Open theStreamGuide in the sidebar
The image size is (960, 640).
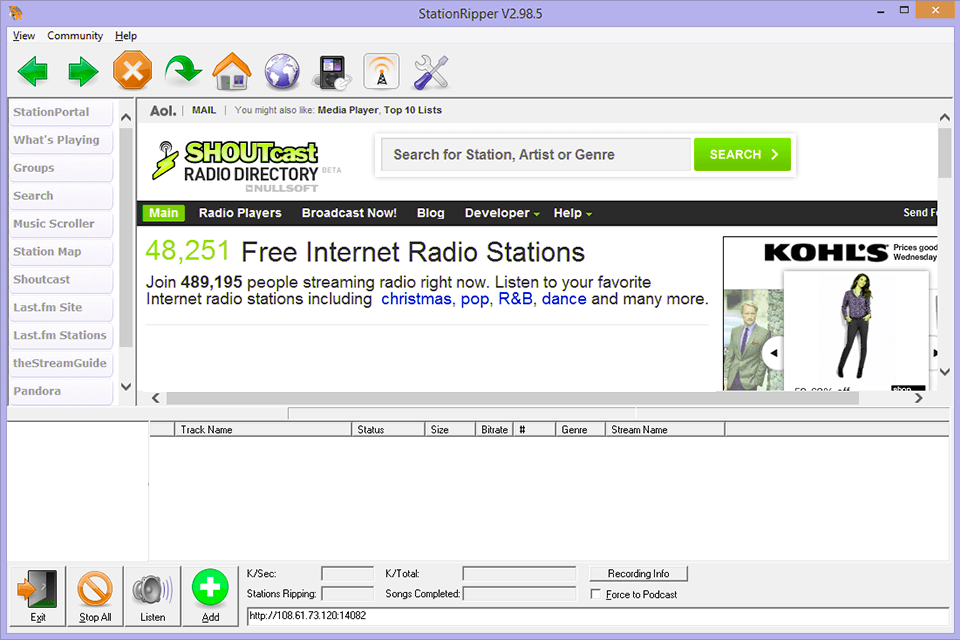61,363
